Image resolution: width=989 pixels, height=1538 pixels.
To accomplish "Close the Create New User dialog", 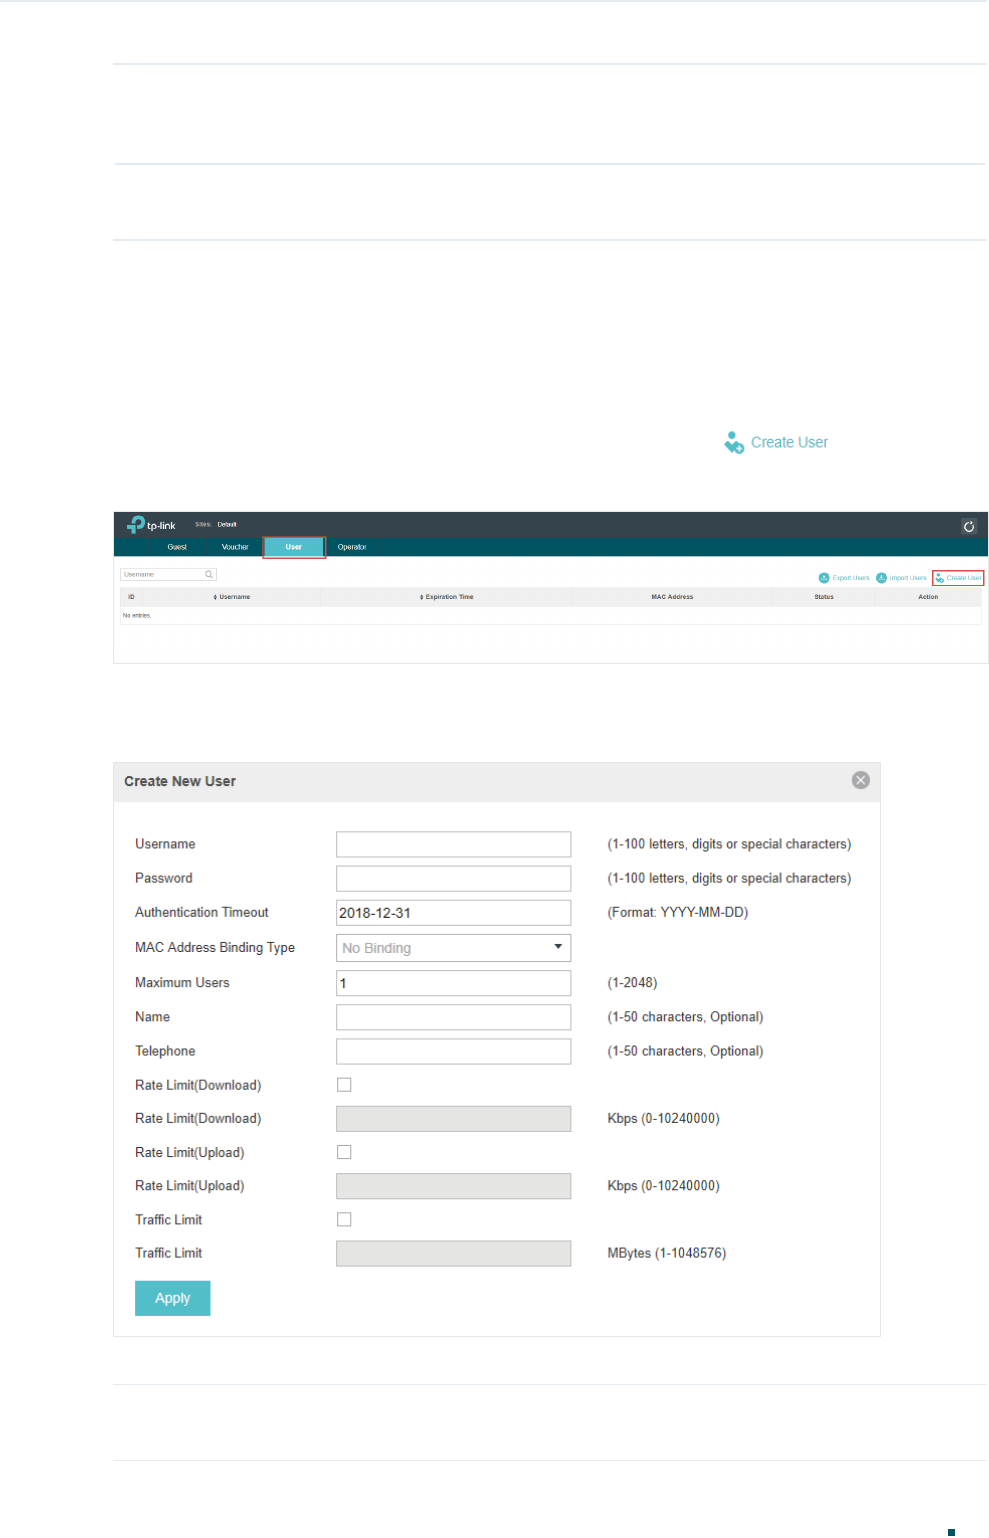I will point(860,780).
